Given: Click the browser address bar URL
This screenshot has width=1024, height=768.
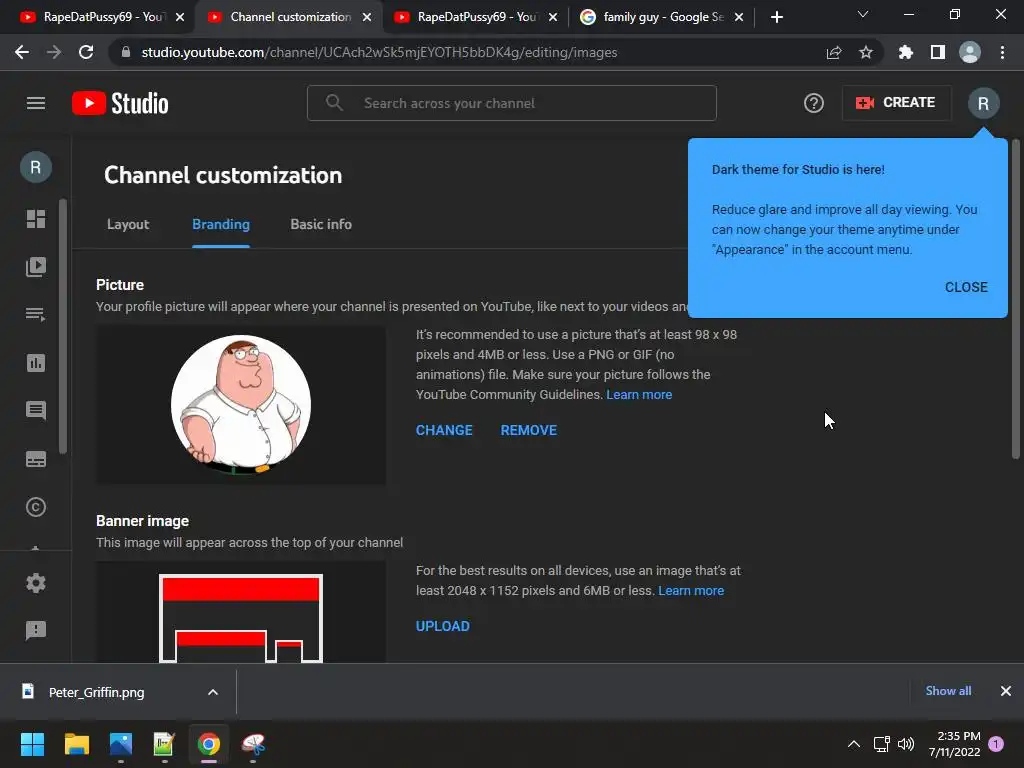Looking at the screenshot, I should 379,52.
